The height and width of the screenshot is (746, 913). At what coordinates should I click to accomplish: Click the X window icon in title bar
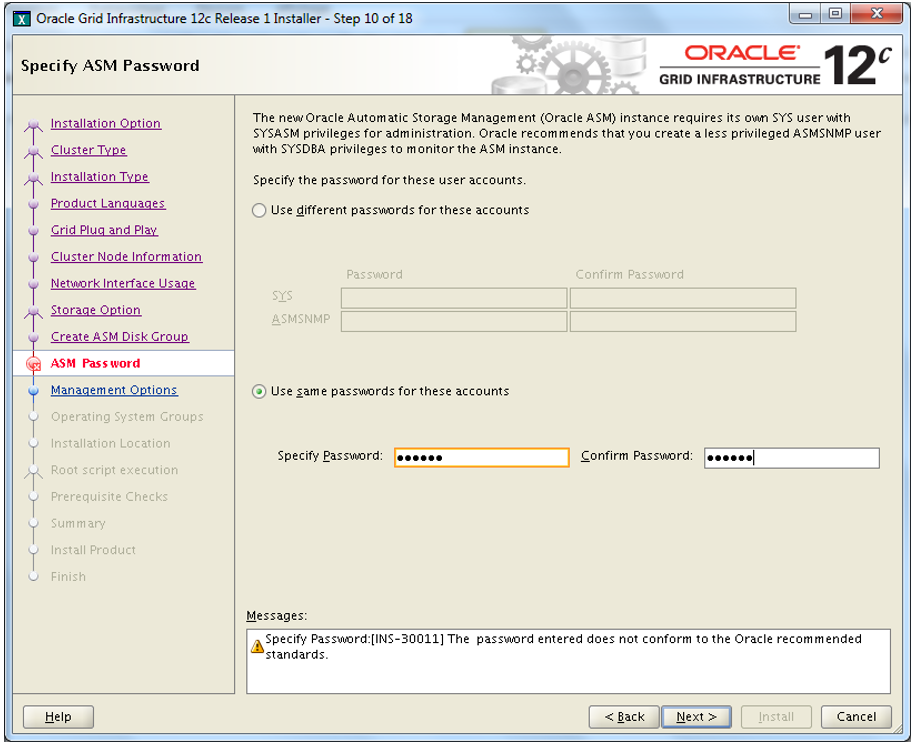tap(22, 19)
